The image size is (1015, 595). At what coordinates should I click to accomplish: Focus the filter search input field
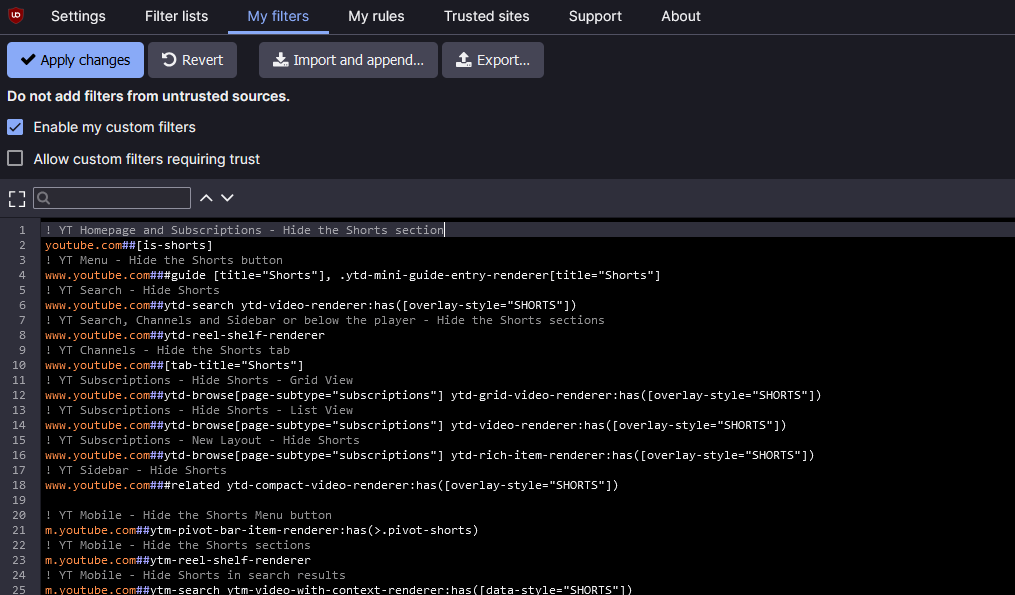point(118,198)
